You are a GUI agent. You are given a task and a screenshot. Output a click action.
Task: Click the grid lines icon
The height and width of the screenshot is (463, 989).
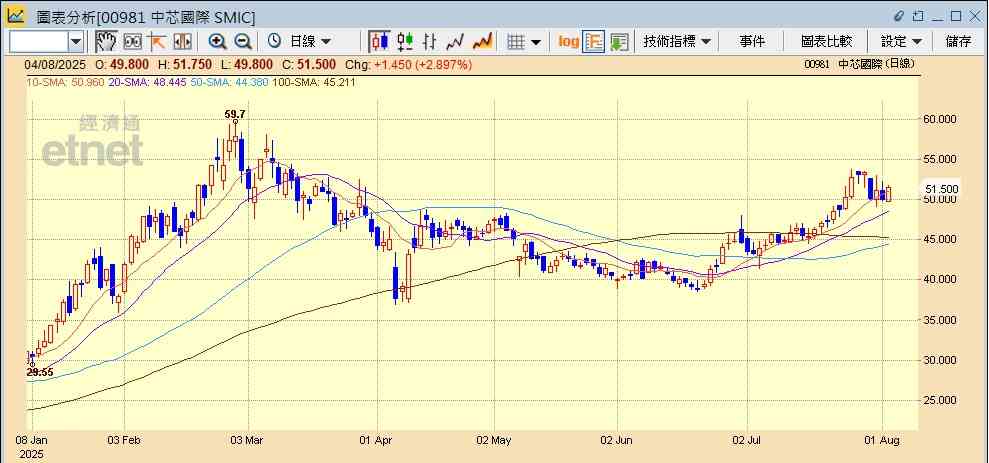point(517,42)
